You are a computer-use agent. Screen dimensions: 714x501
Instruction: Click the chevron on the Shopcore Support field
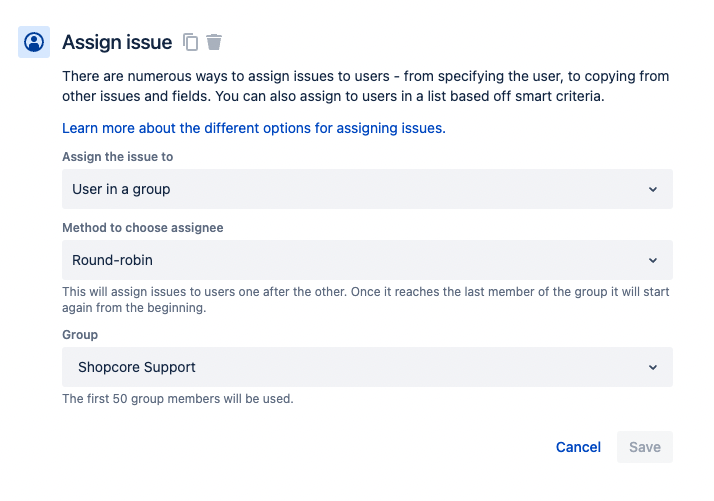tap(653, 368)
